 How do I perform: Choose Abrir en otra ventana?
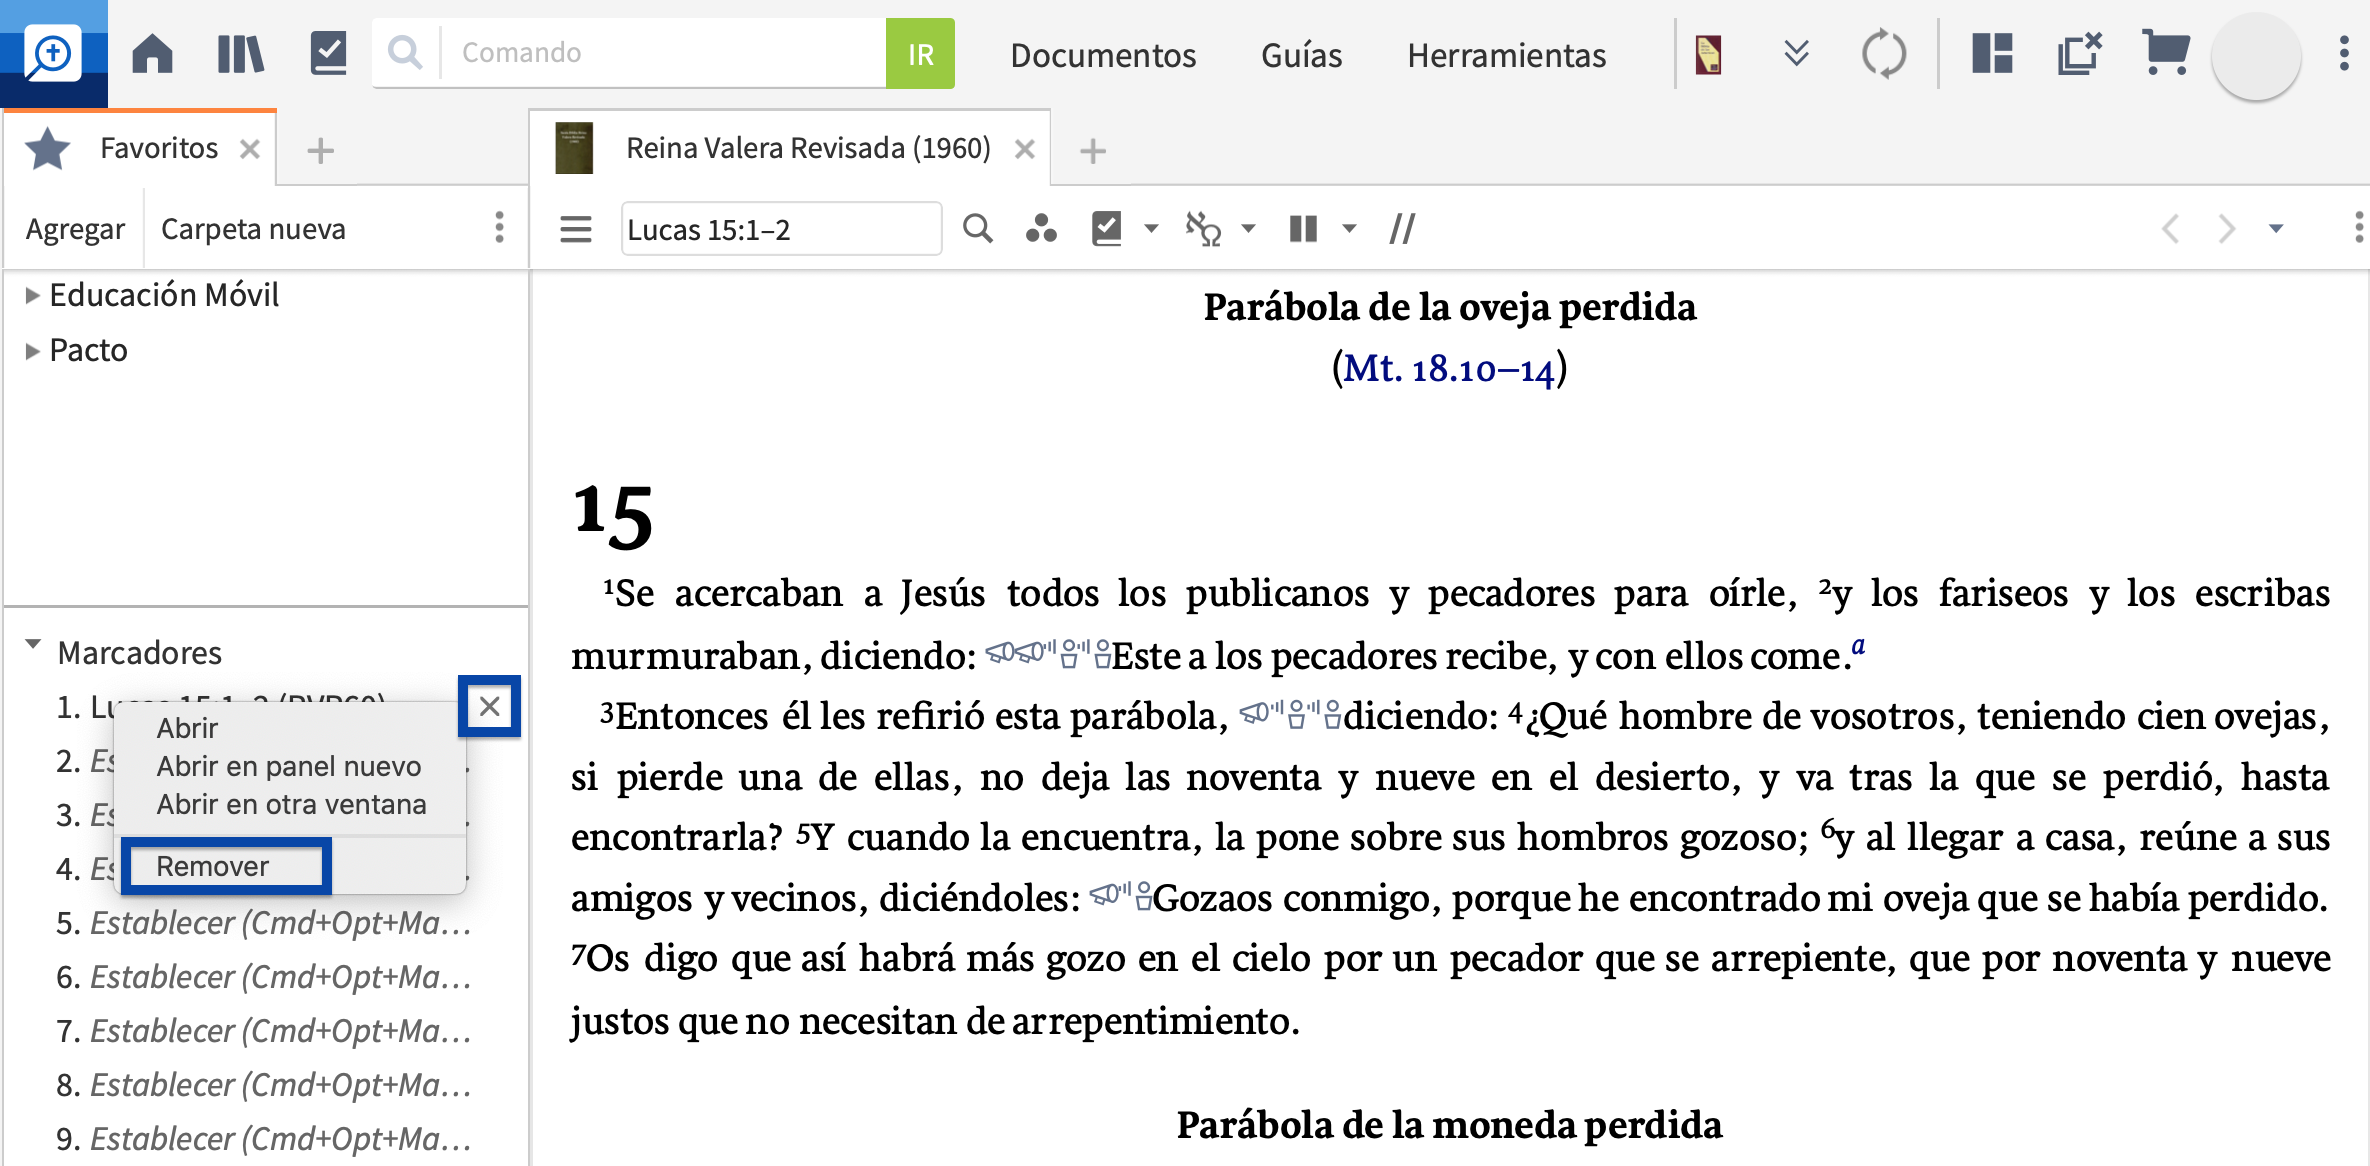point(291,804)
